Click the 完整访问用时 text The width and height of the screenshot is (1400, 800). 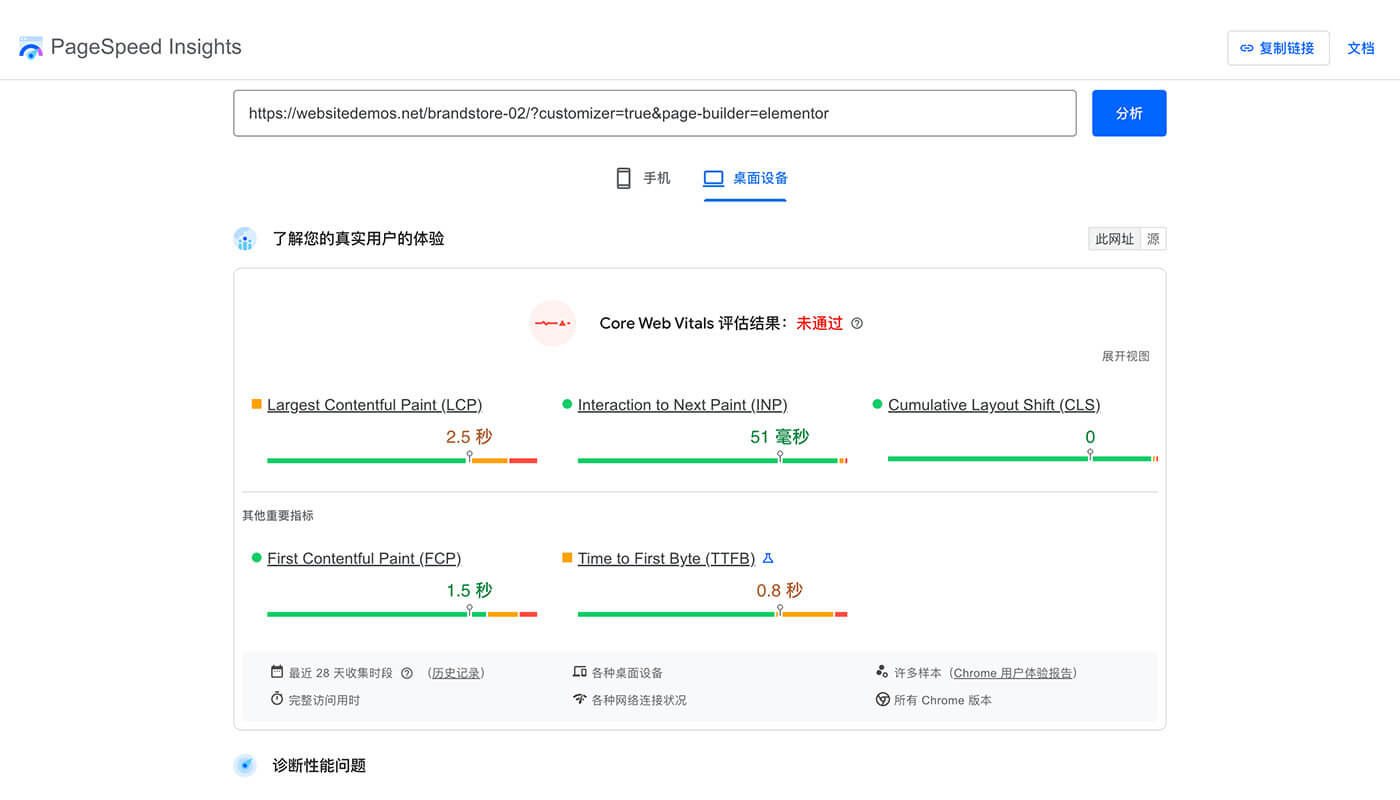pos(324,700)
